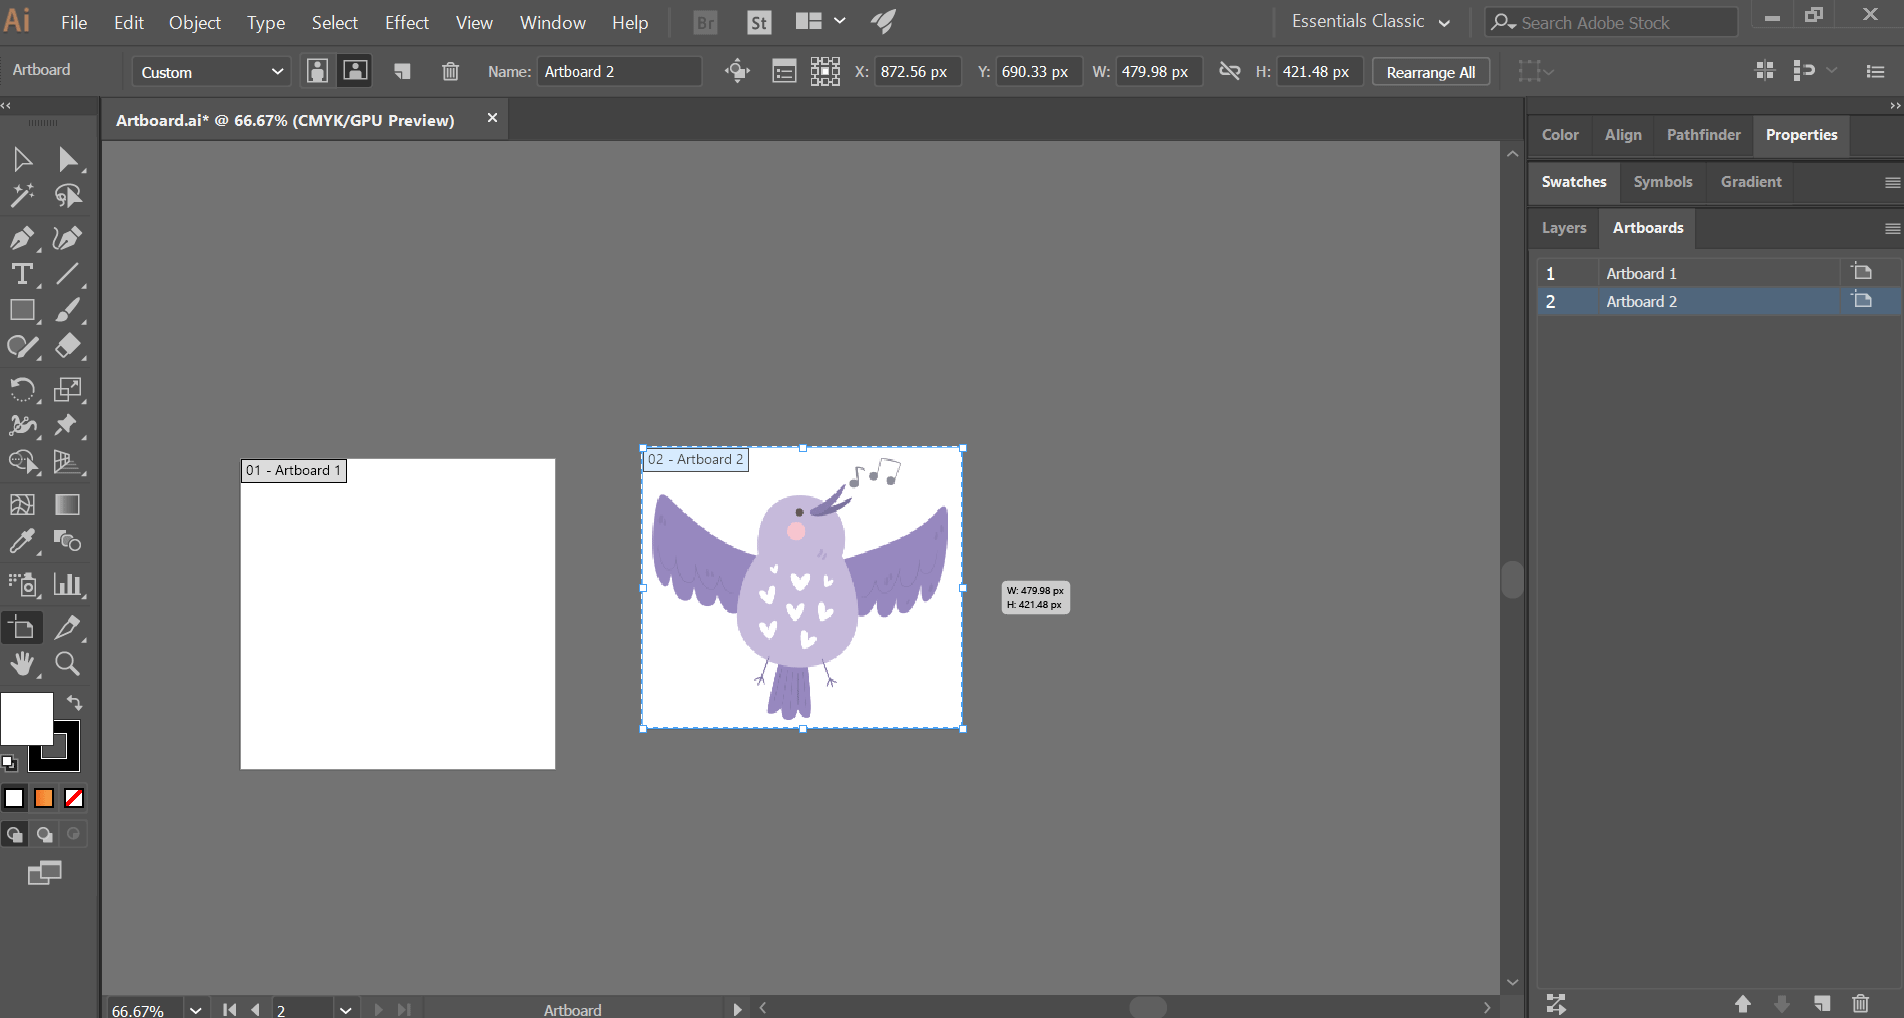Select the Magic Wand tool

(22, 196)
